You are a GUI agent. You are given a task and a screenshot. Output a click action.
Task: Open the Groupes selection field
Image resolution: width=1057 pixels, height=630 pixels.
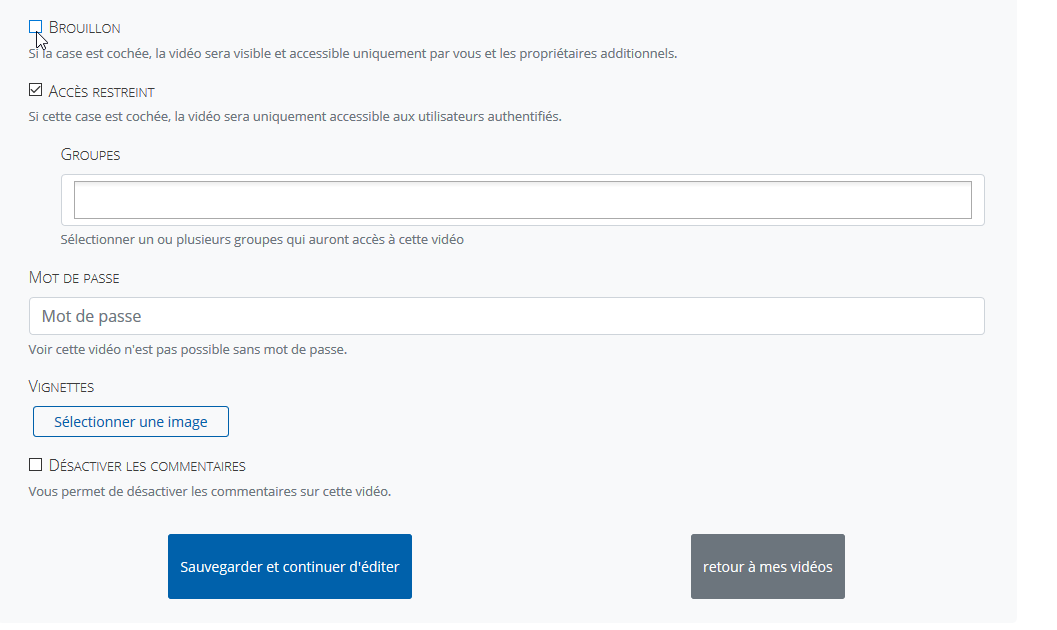tap(522, 200)
